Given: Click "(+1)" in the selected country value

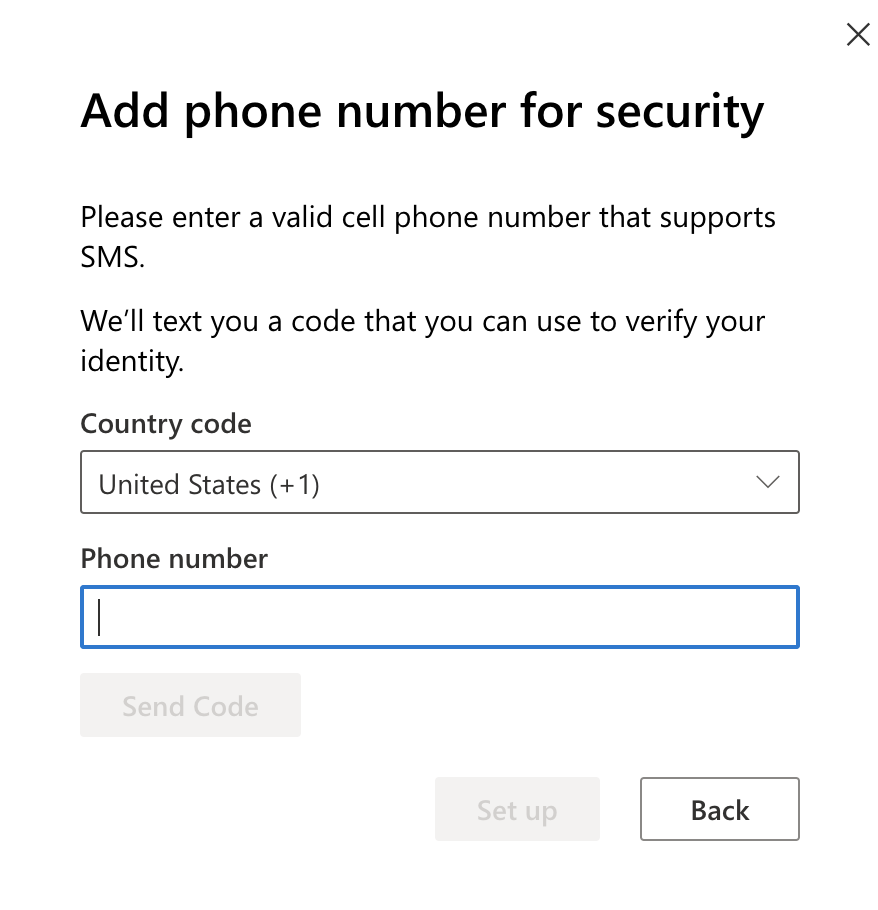Looking at the screenshot, I should [294, 485].
